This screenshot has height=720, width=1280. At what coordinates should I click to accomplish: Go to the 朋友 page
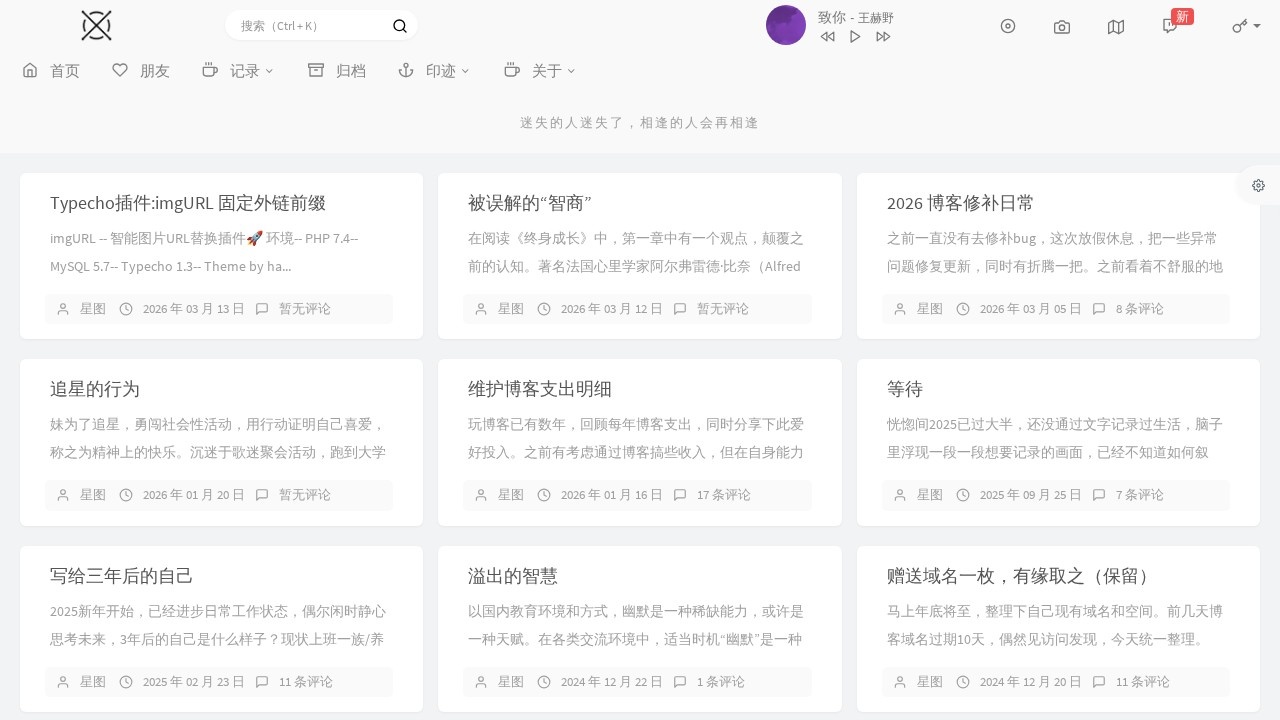click(141, 70)
